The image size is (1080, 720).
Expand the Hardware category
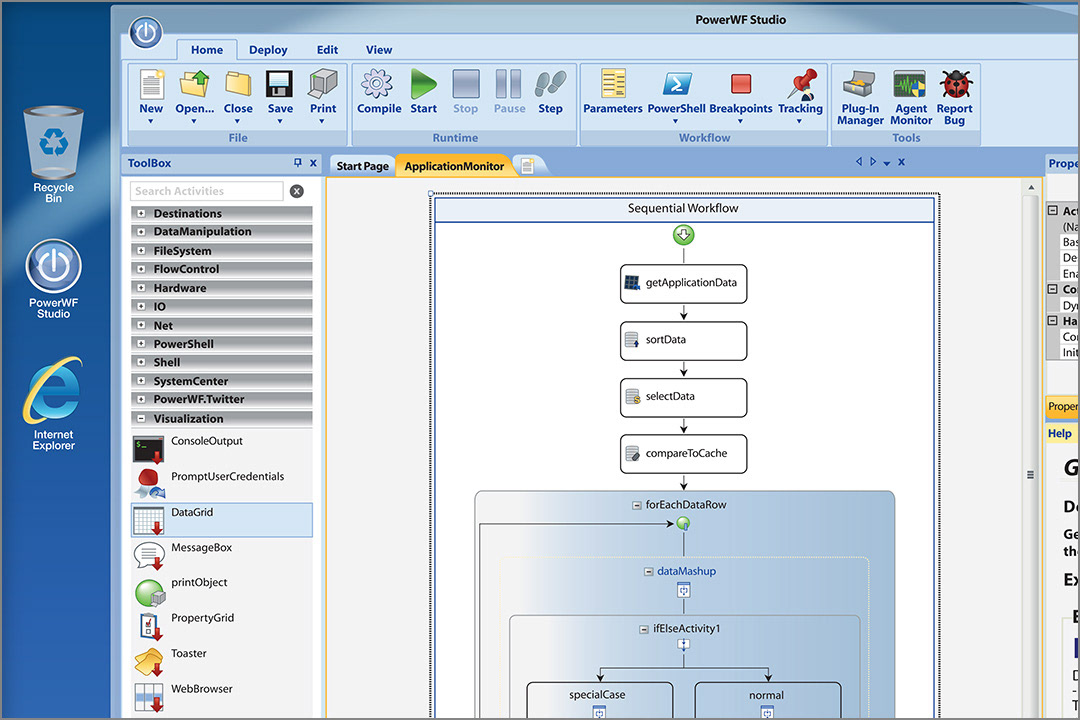point(141,288)
